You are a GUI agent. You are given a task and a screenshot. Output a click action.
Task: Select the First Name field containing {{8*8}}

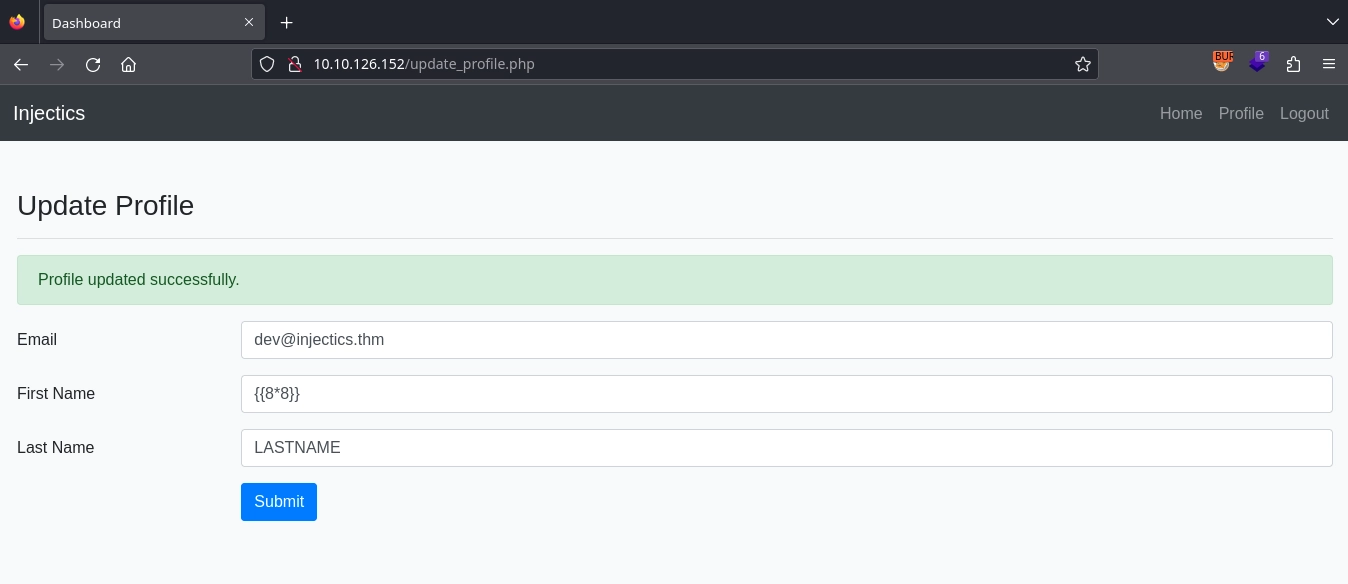click(x=787, y=394)
